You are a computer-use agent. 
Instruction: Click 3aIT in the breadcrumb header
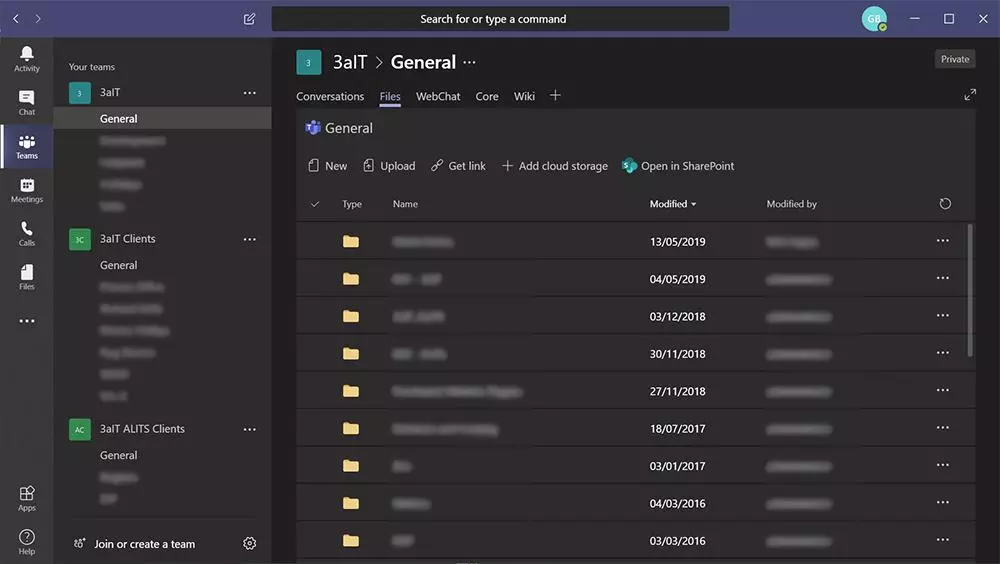350,63
